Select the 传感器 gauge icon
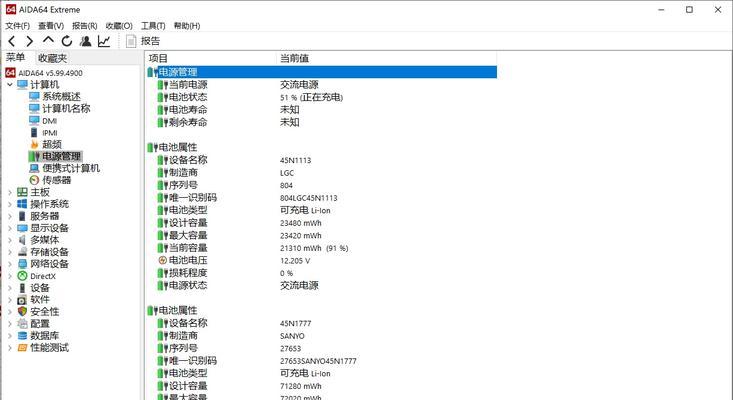733x400 pixels. point(34,180)
